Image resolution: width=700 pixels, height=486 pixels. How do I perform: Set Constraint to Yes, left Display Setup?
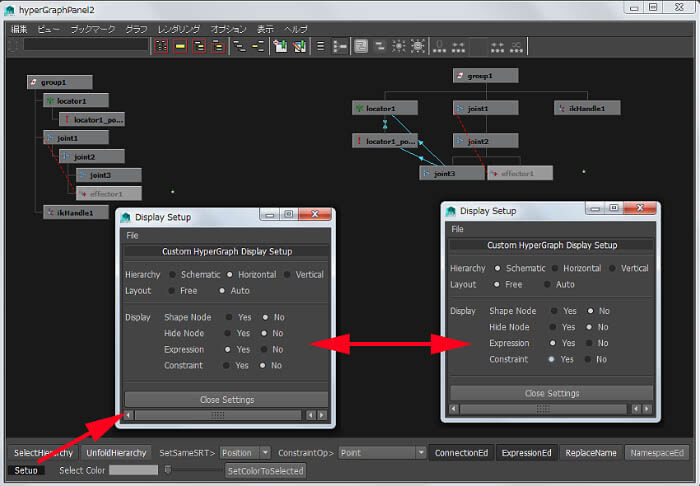pos(226,366)
